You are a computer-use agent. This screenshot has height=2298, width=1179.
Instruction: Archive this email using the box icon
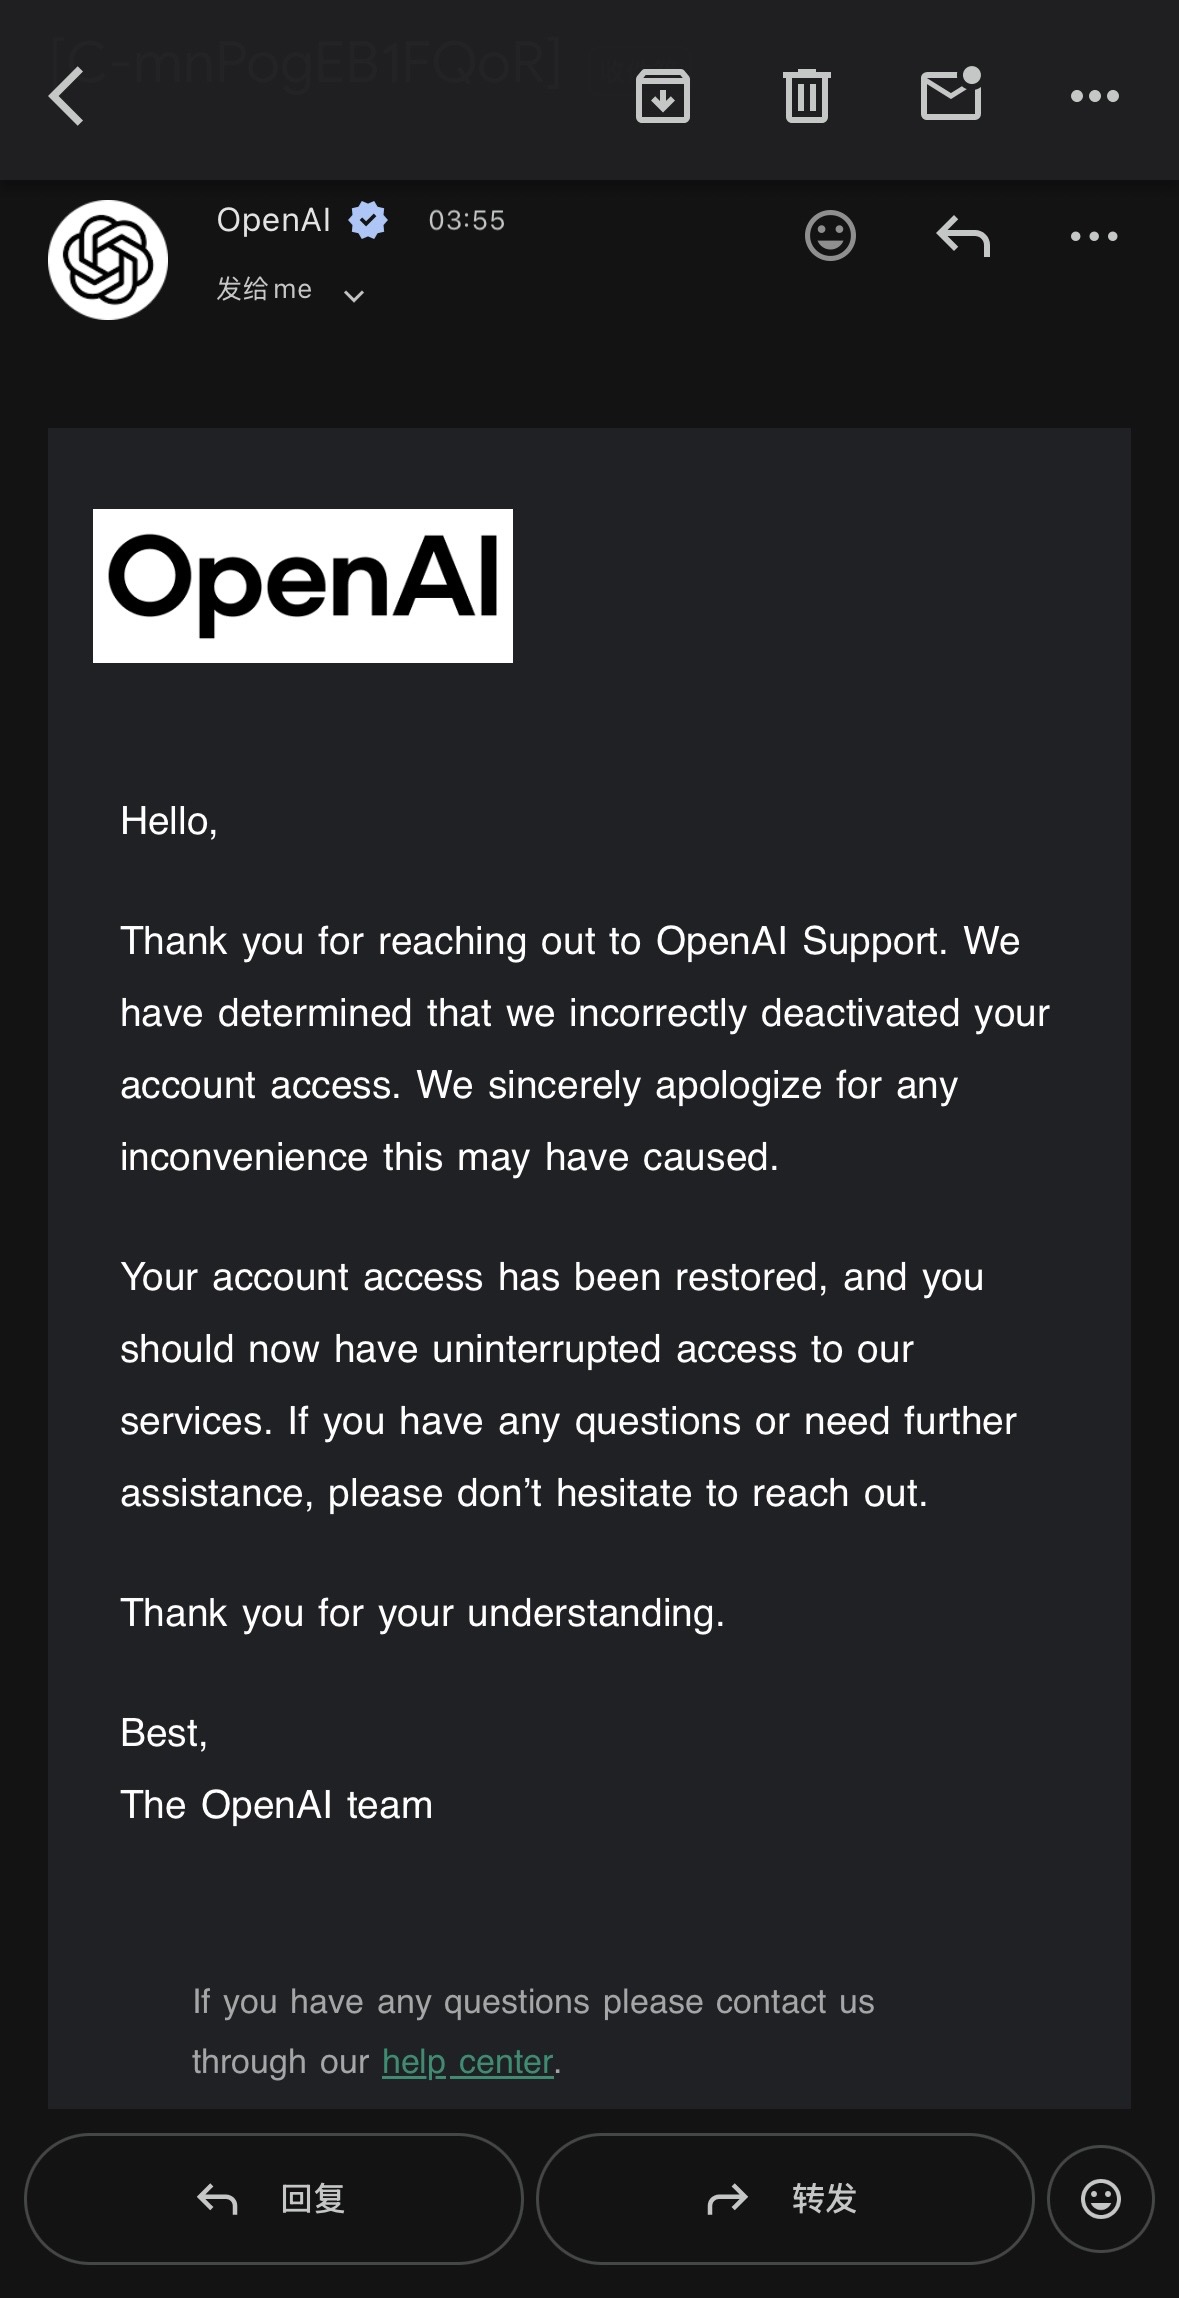[663, 96]
